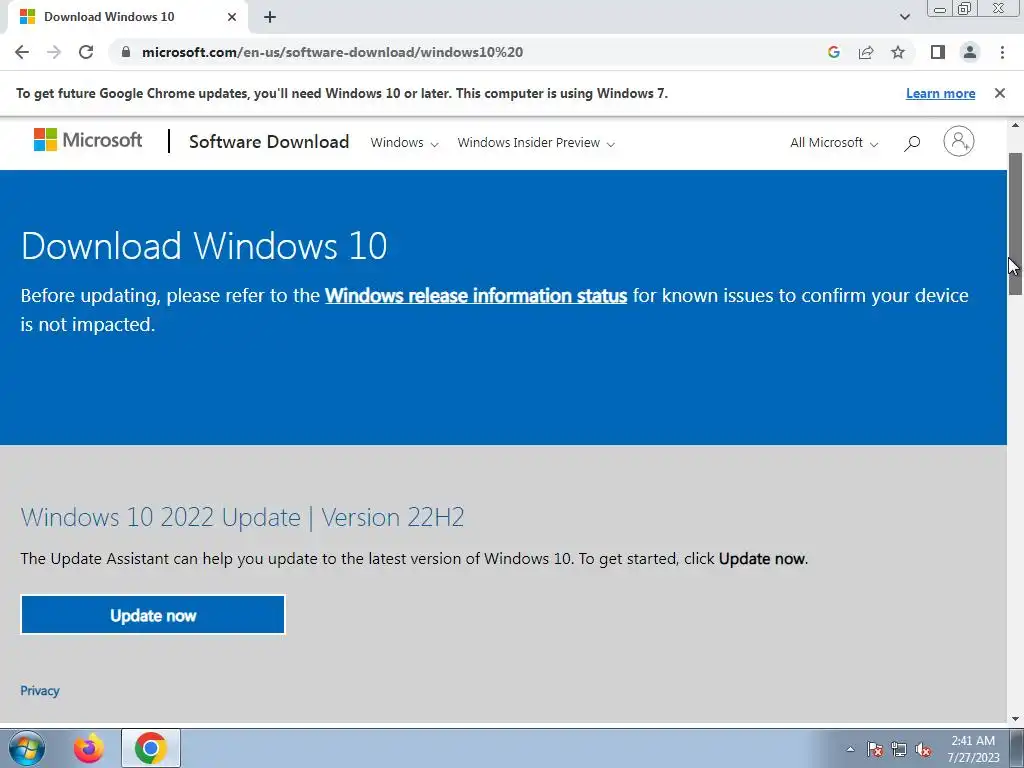Click the Chrome taskbar button
The image size is (1024, 768).
pos(151,748)
